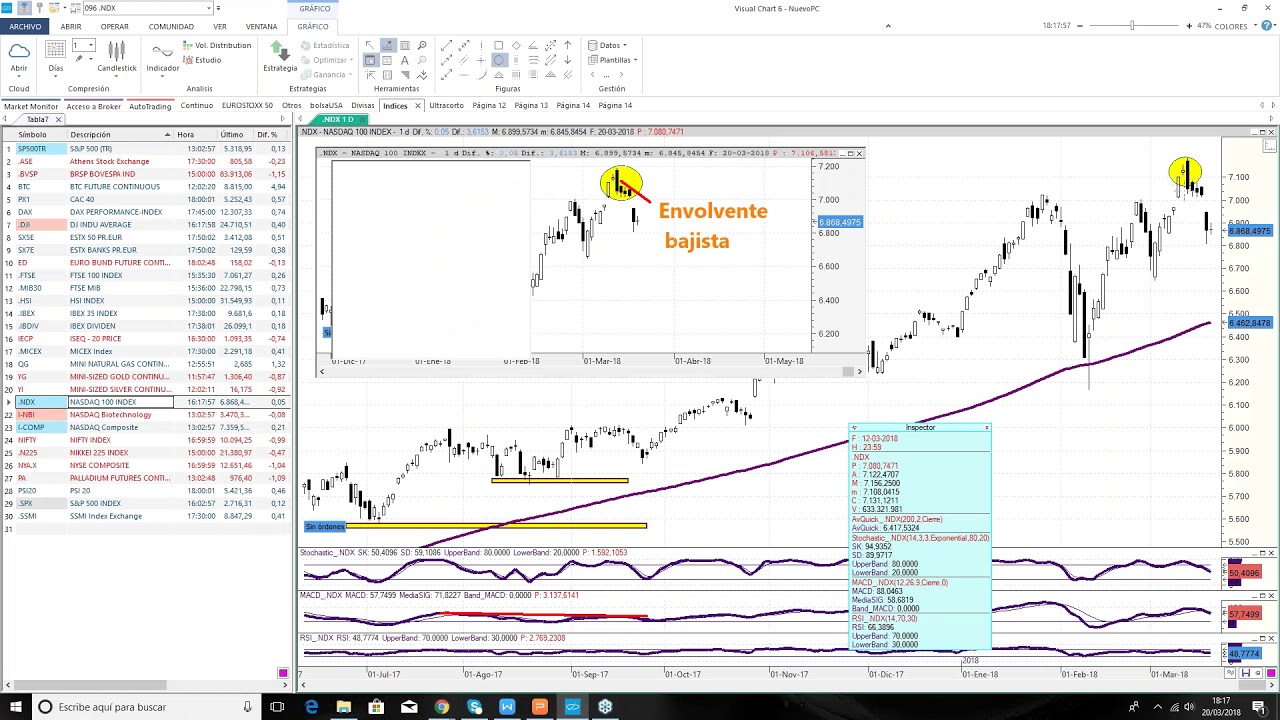Select the crosshair figure tool
This screenshot has width=1280, height=720.
[x=481, y=60]
